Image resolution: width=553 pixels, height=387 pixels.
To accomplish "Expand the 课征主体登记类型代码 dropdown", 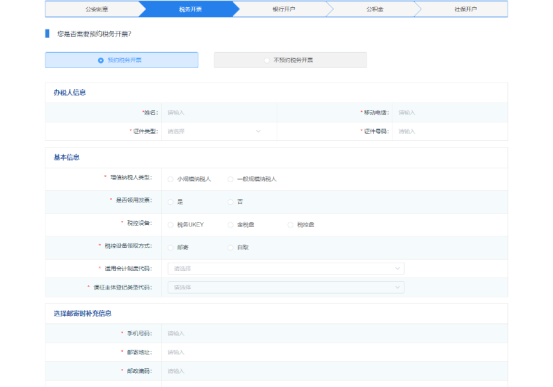I will [x=286, y=288].
